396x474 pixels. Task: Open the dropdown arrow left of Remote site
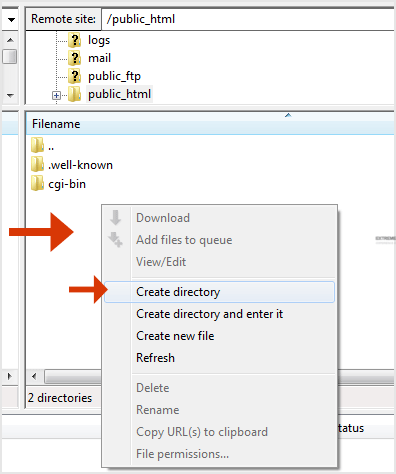point(11,20)
